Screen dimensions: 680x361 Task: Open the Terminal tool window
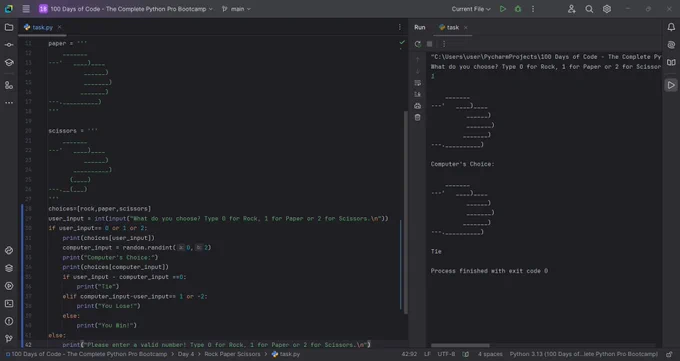9,304
